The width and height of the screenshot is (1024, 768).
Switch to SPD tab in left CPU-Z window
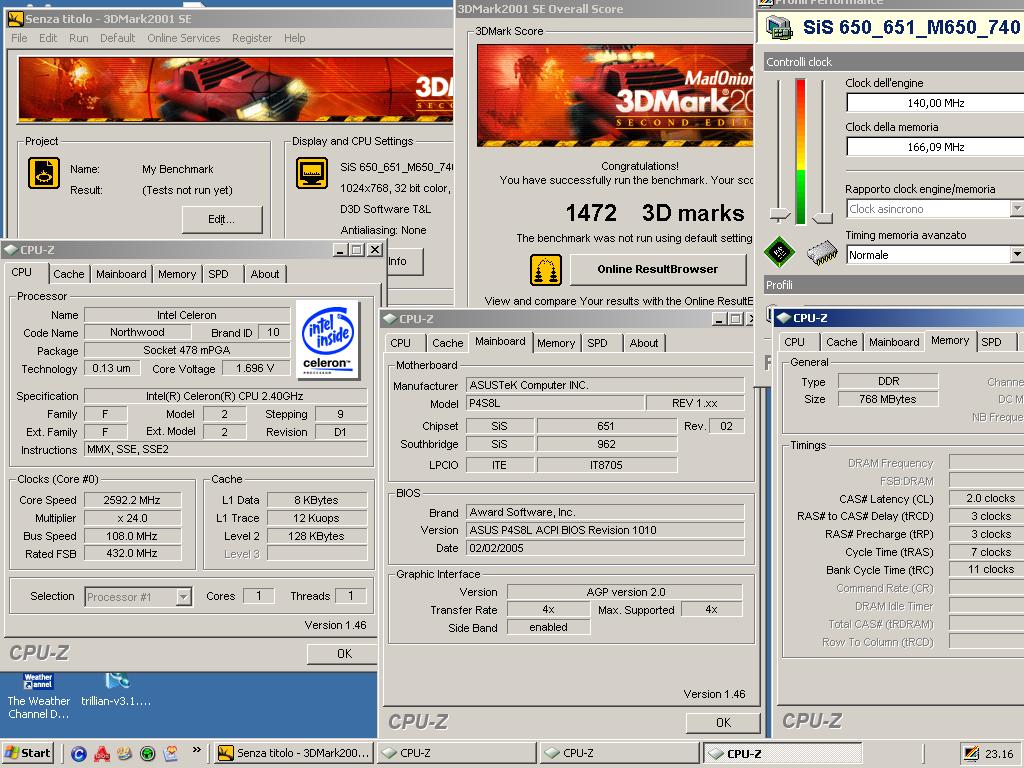click(x=219, y=274)
